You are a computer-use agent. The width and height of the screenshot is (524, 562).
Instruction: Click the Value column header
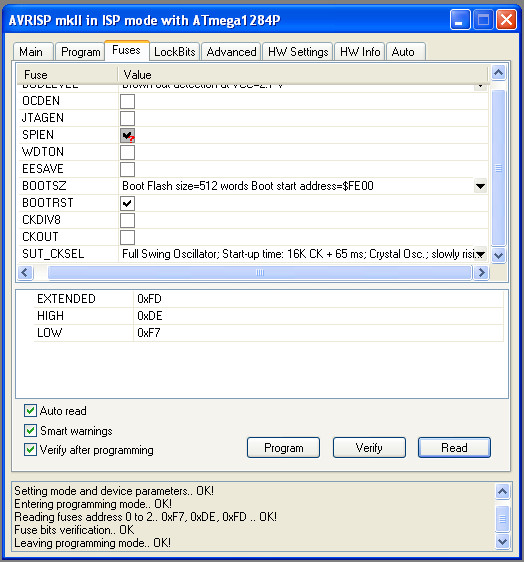click(x=303, y=75)
